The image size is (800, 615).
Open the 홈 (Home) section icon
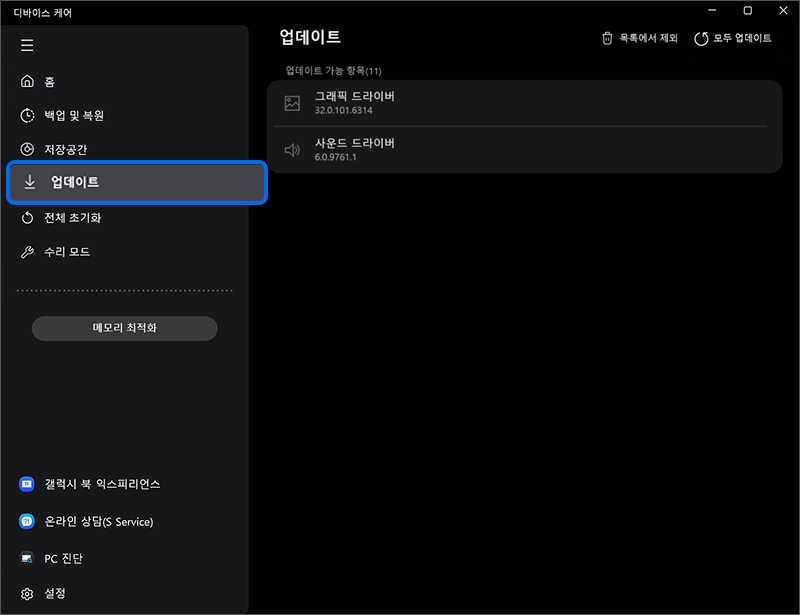27,81
